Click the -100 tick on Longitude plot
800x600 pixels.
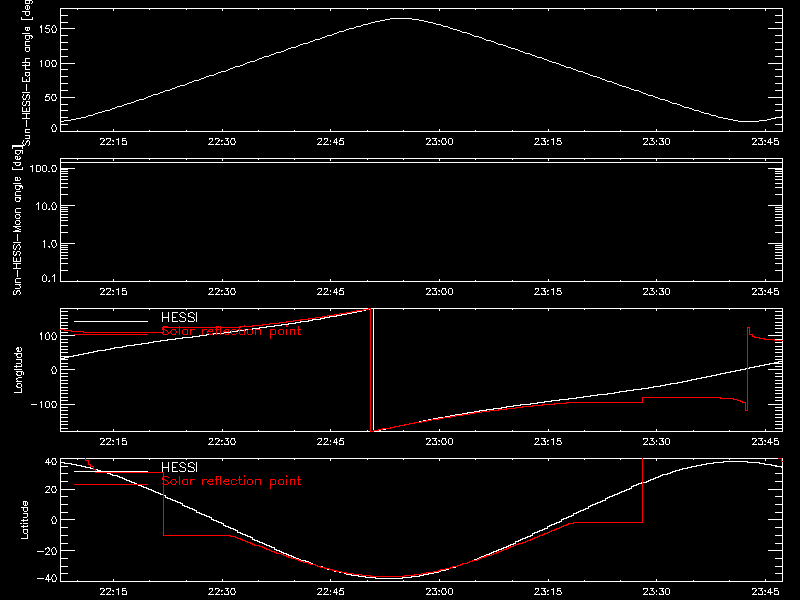43,404
